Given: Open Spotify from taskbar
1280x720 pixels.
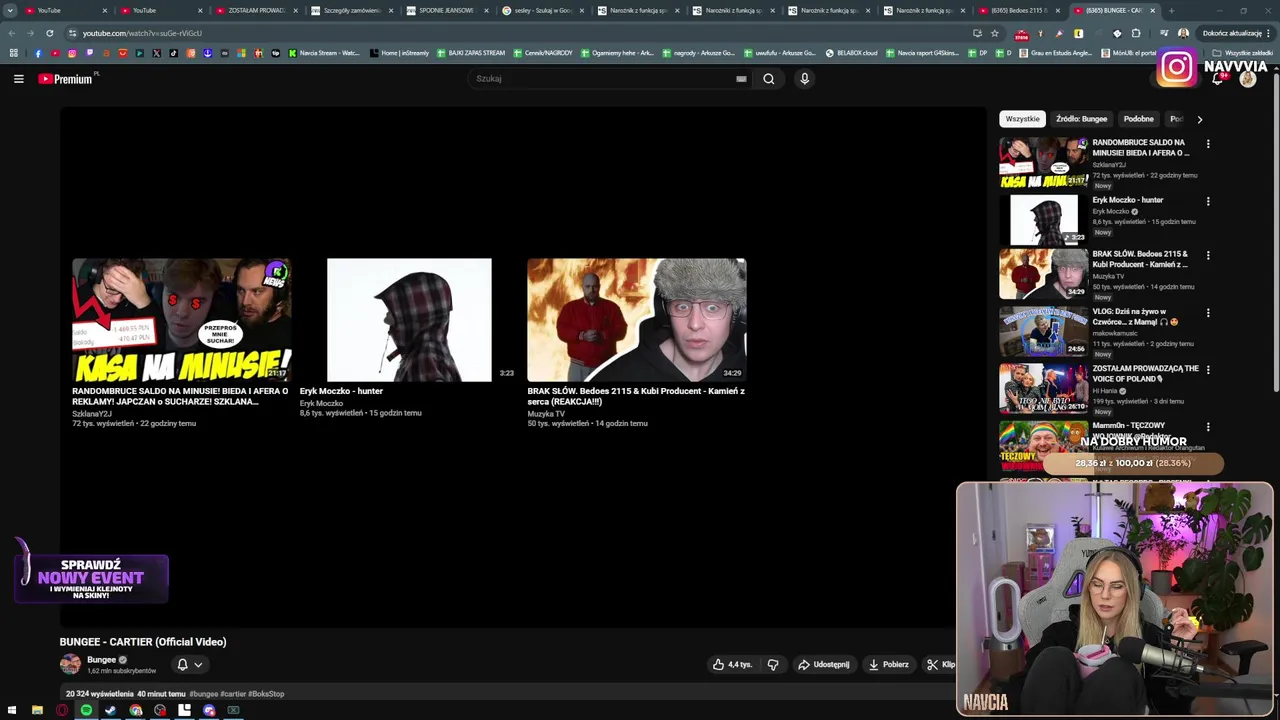Looking at the screenshot, I should coord(86,710).
